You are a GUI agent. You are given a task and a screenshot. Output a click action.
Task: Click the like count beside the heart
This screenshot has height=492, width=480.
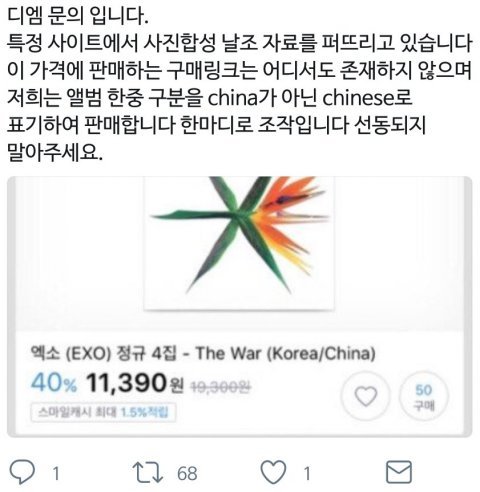point(307,473)
